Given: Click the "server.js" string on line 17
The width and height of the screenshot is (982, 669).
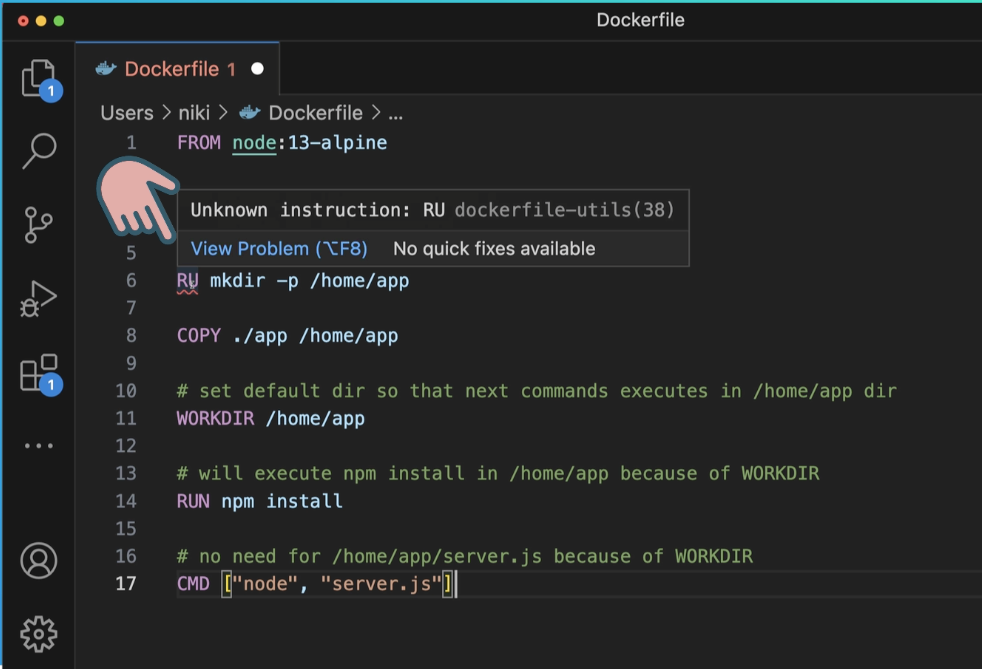Looking at the screenshot, I should coord(381,584).
